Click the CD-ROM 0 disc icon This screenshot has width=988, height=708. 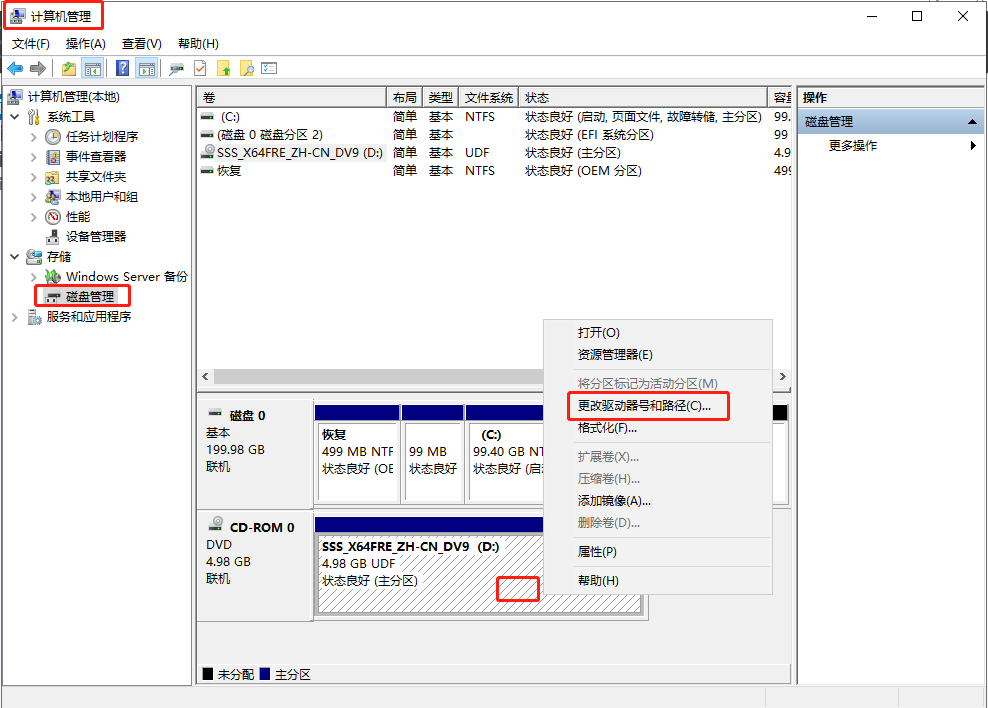215,526
